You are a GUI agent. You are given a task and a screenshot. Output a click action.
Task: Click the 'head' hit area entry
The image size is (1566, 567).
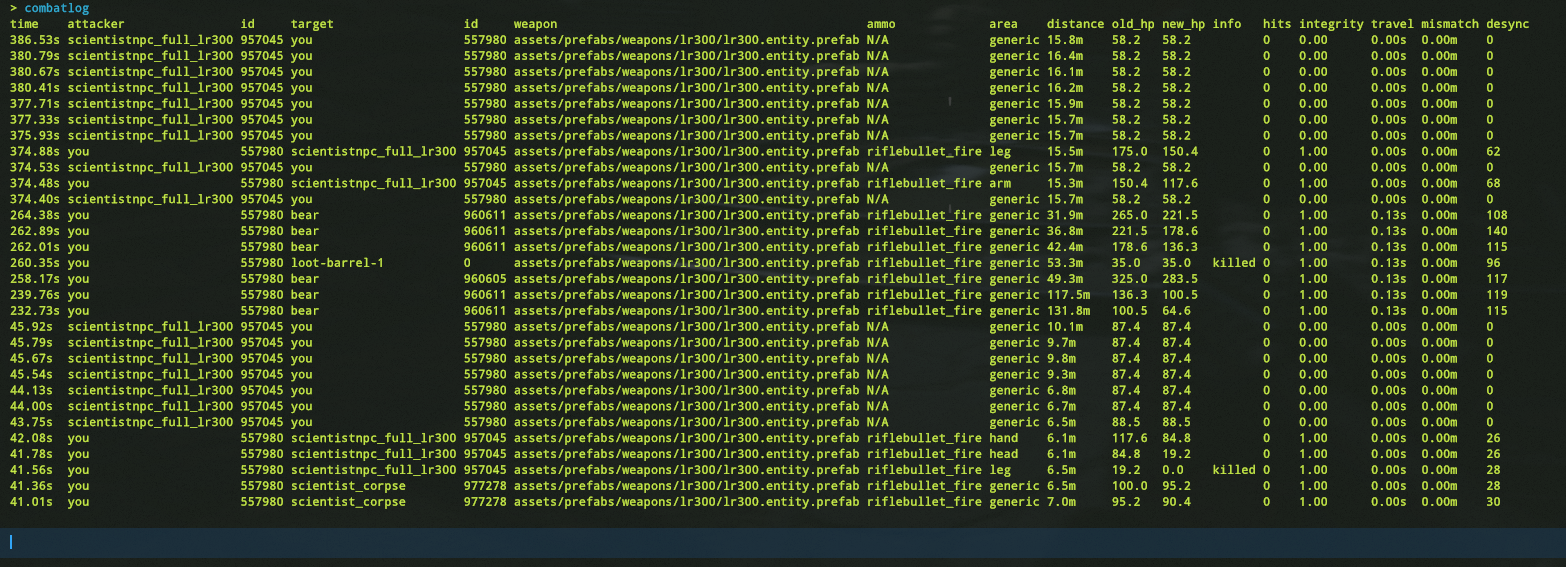[x=1003, y=454]
